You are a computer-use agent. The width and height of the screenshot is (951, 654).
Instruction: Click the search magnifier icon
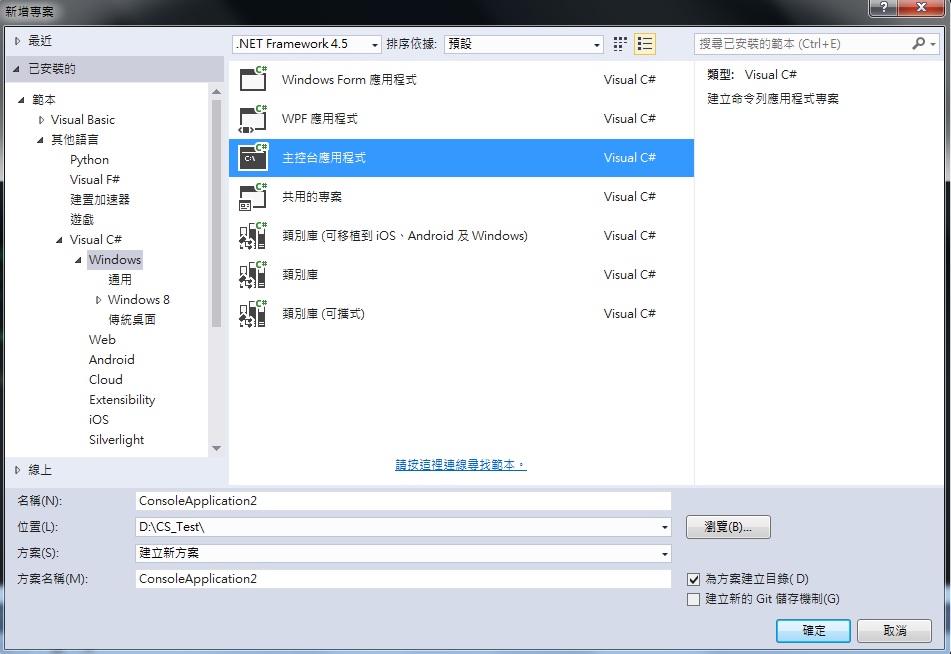pyautogui.click(x=919, y=44)
